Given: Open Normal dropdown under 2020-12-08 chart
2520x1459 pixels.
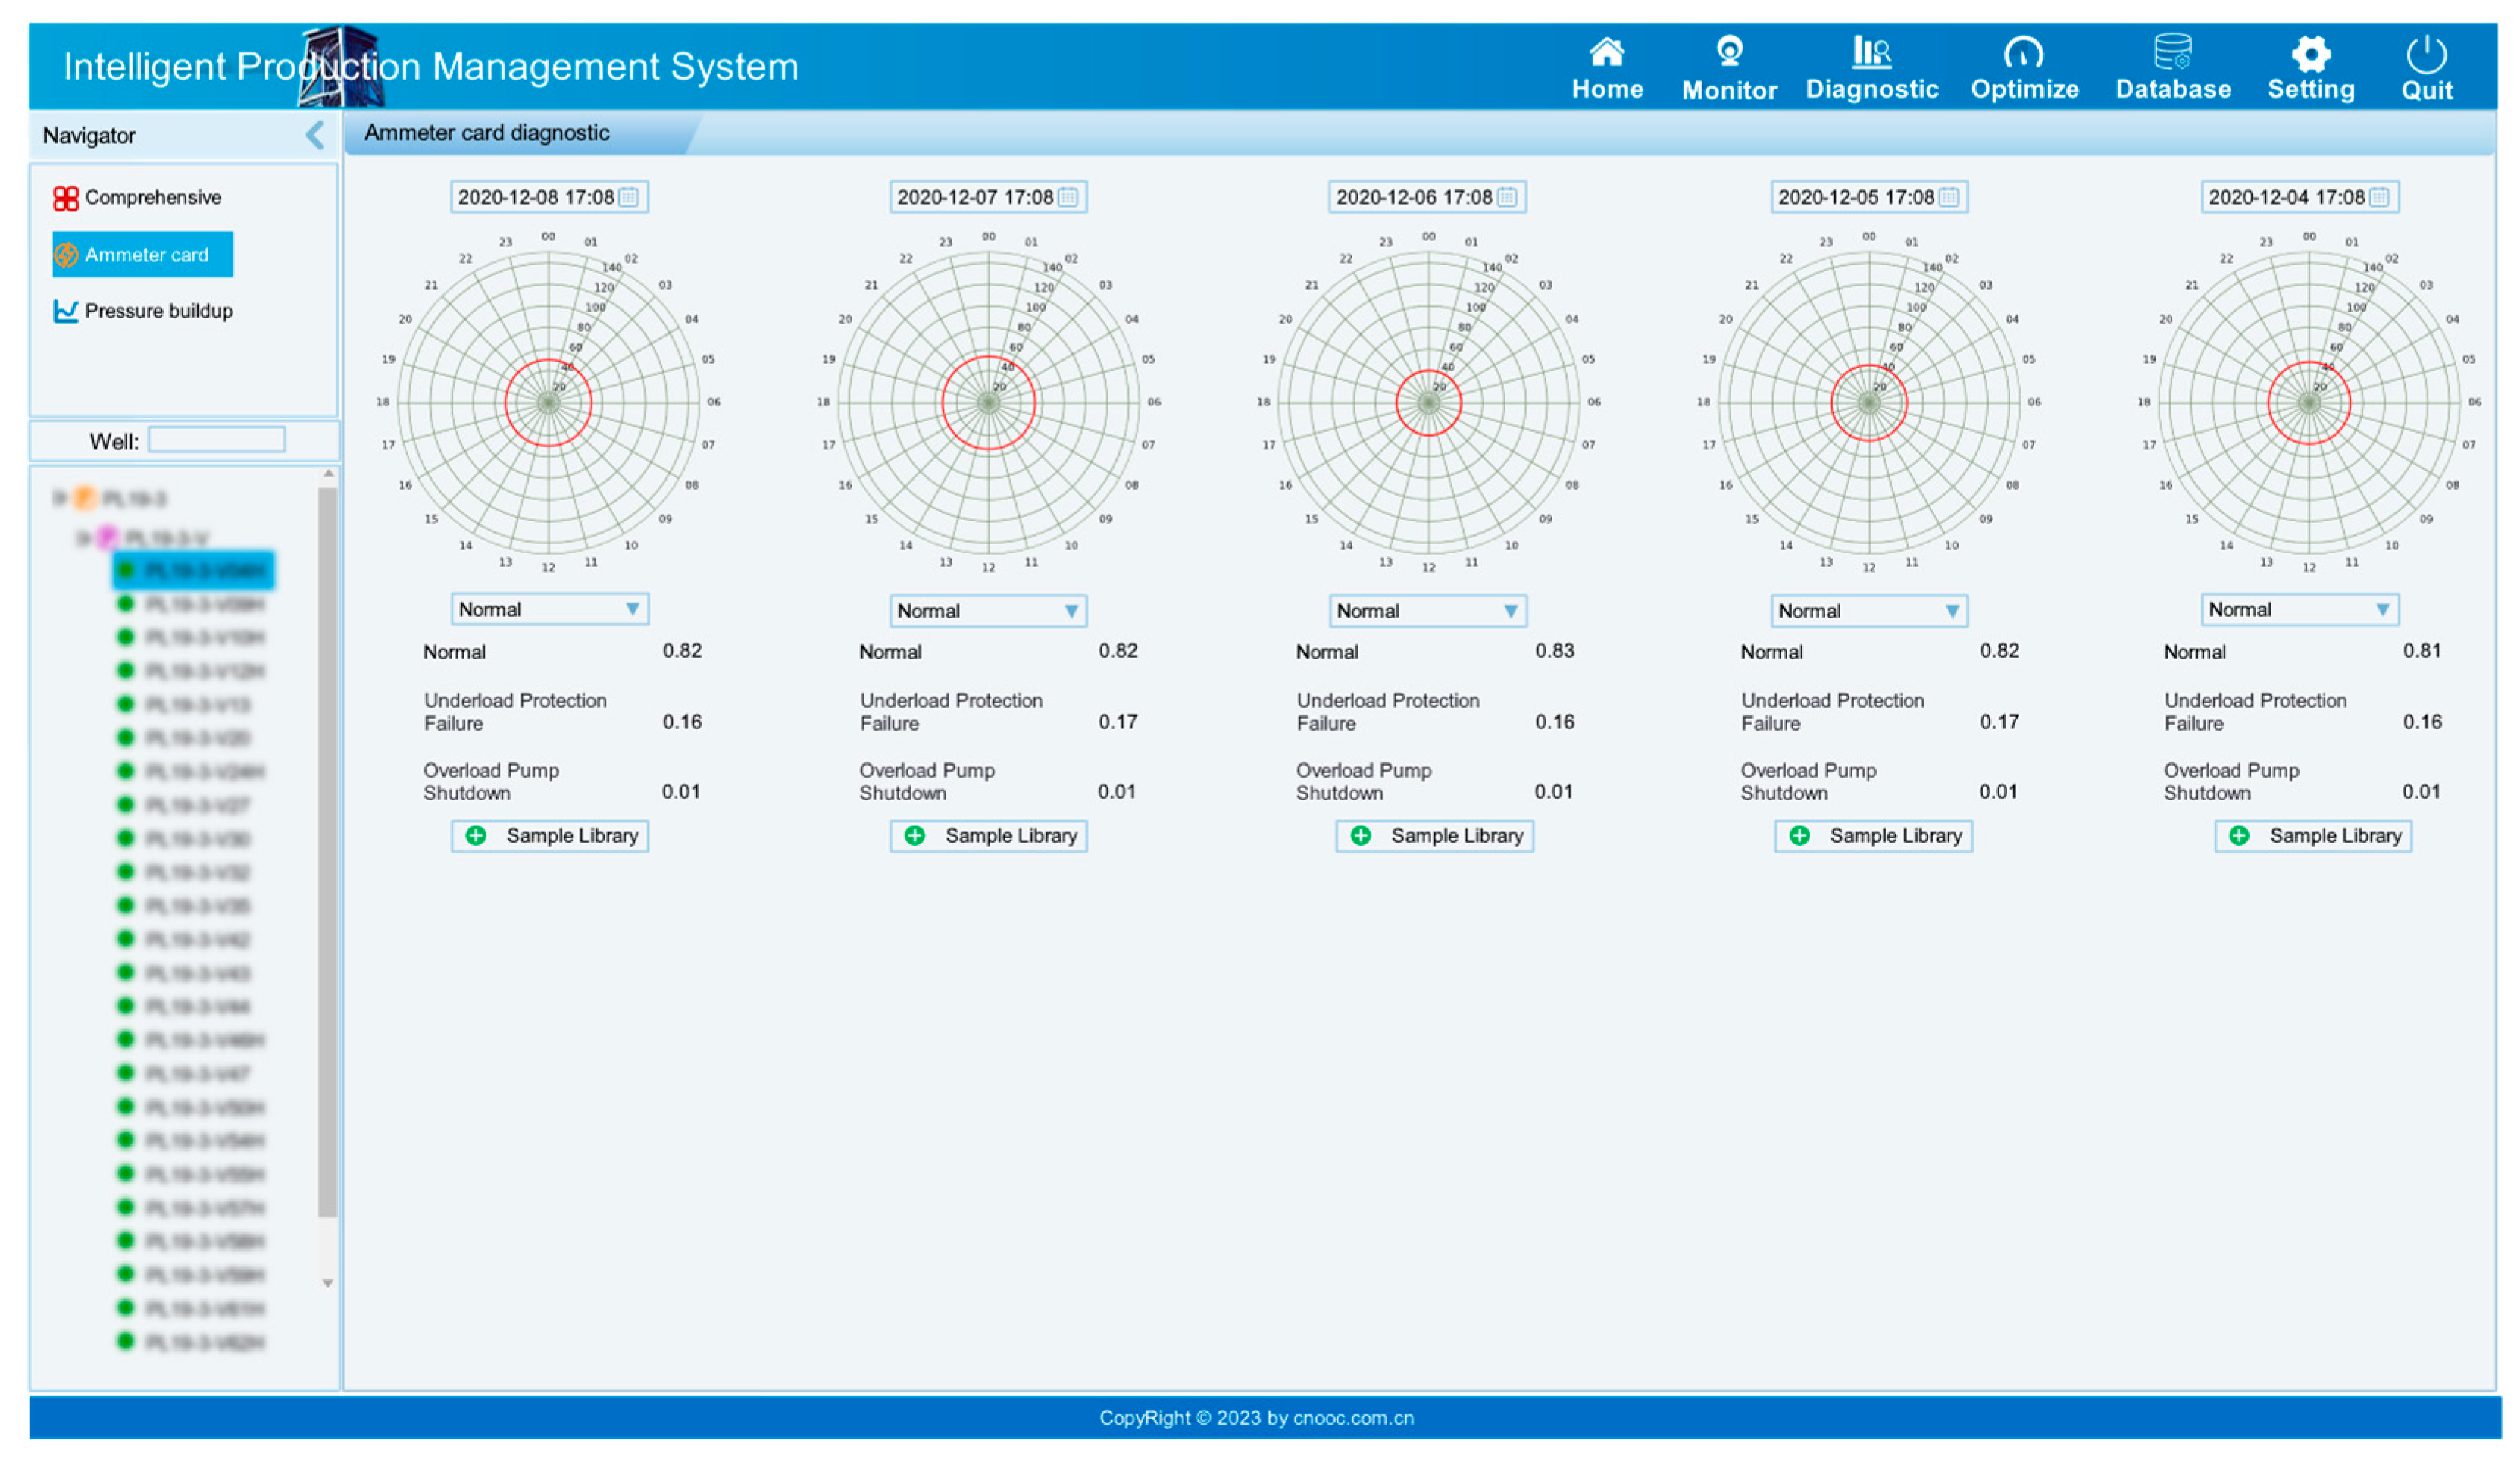Looking at the screenshot, I should coord(549,610).
